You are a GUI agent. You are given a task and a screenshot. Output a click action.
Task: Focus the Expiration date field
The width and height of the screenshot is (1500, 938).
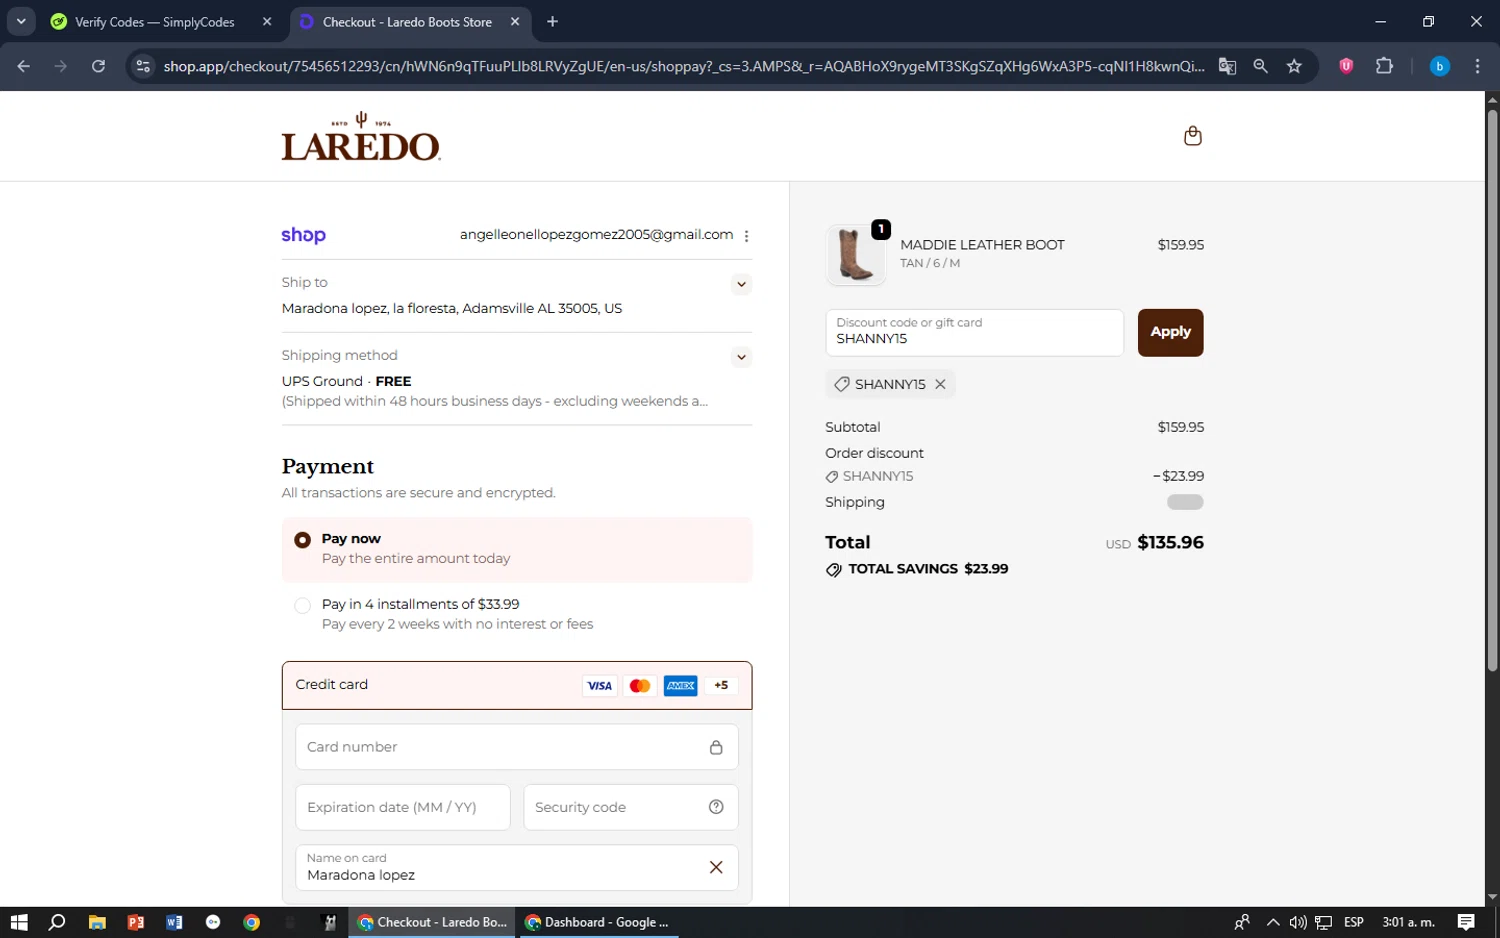pos(402,807)
